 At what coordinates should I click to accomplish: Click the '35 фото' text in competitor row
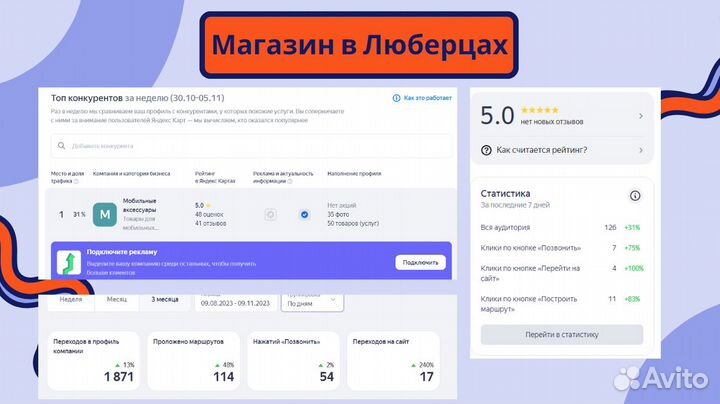coord(338,214)
